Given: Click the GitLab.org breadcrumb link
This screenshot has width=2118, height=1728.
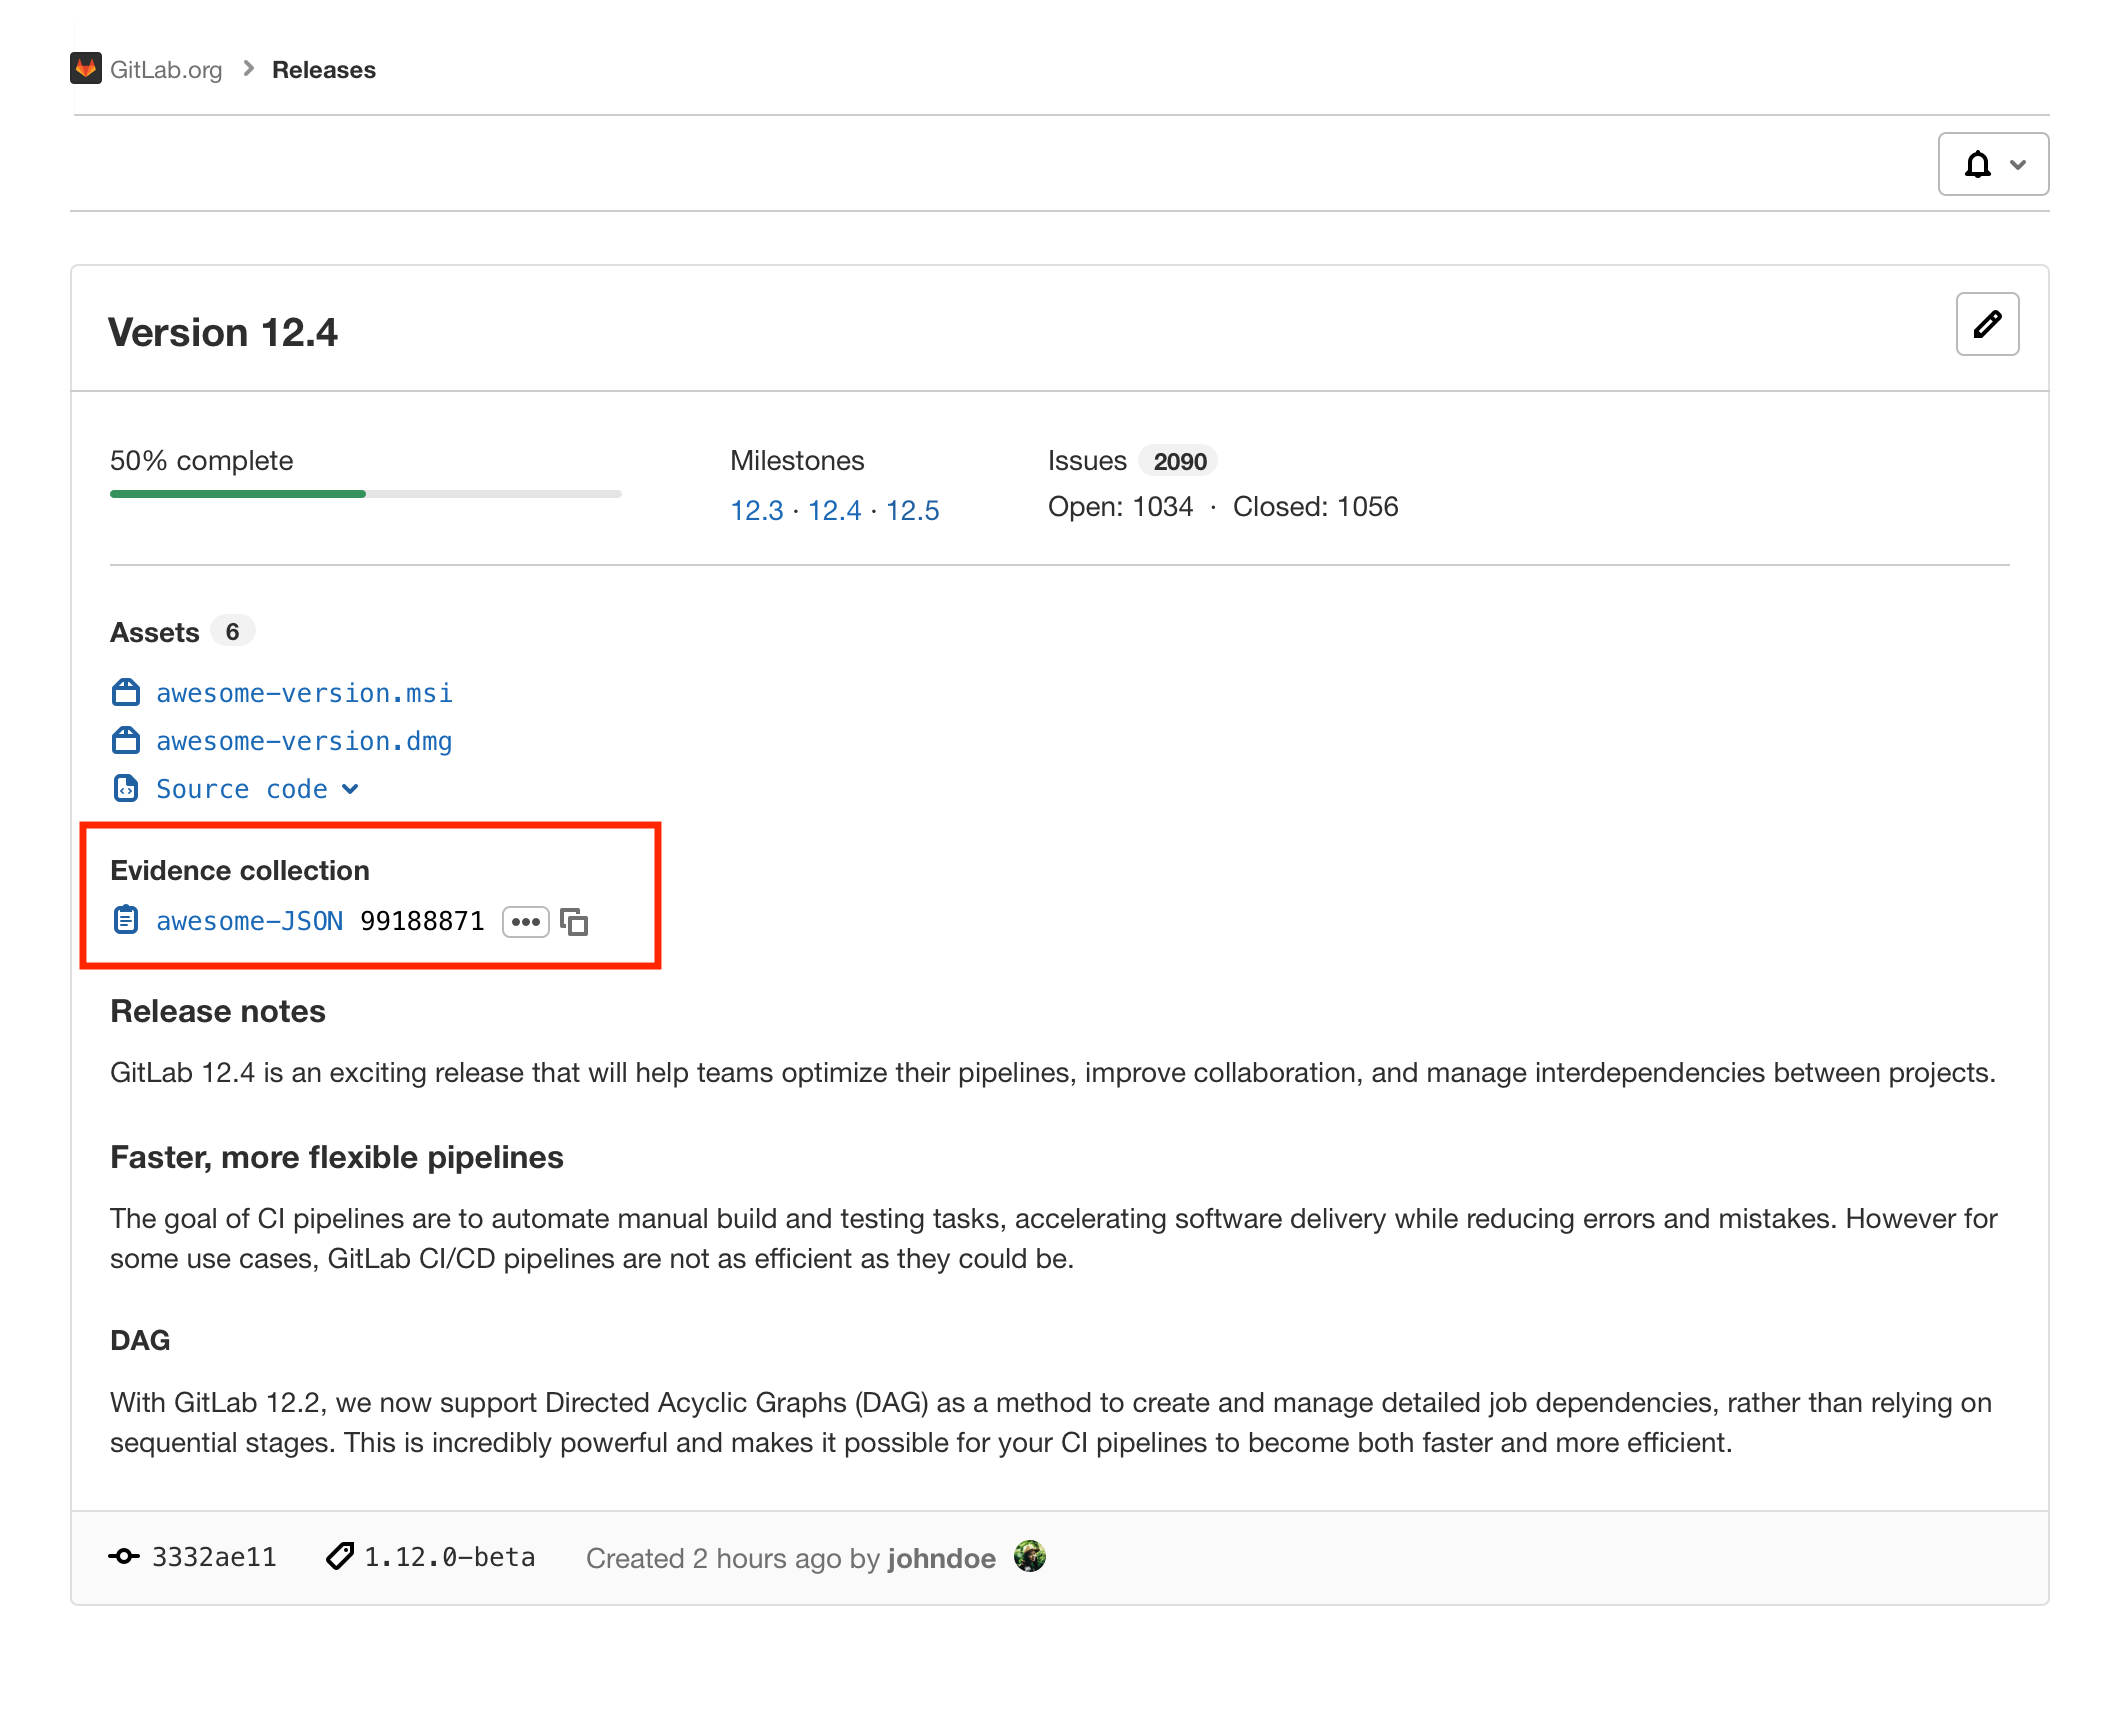Looking at the screenshot, I should (x=166, y=69).
